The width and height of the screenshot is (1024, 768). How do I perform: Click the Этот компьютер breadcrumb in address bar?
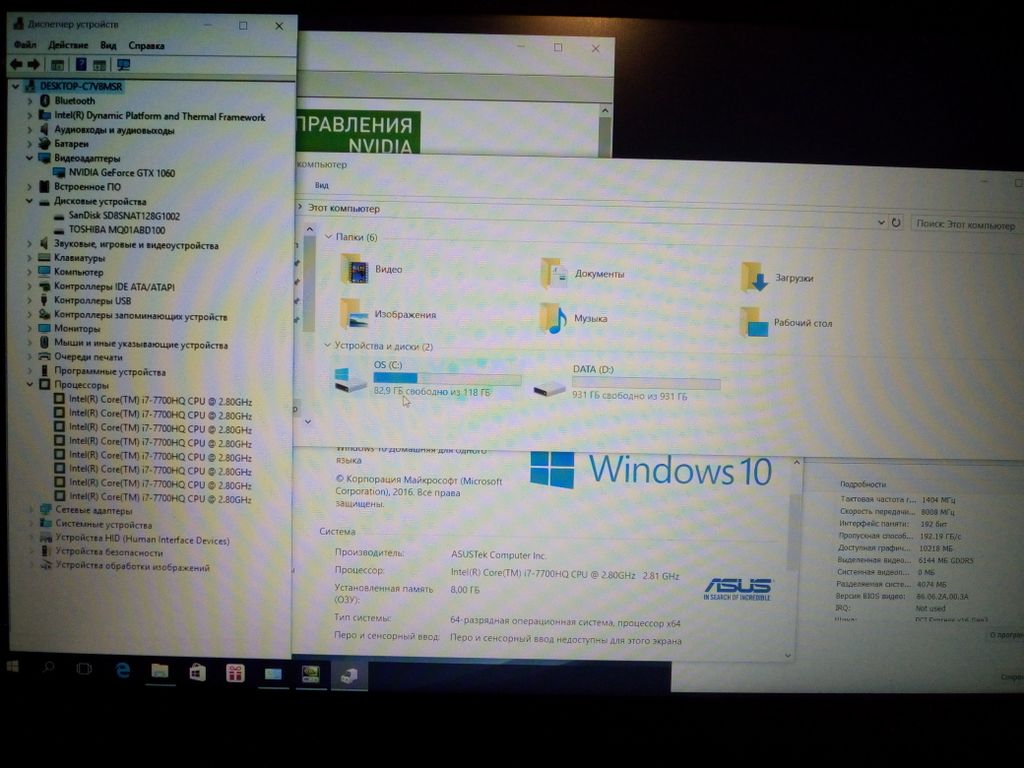point(344,208)
